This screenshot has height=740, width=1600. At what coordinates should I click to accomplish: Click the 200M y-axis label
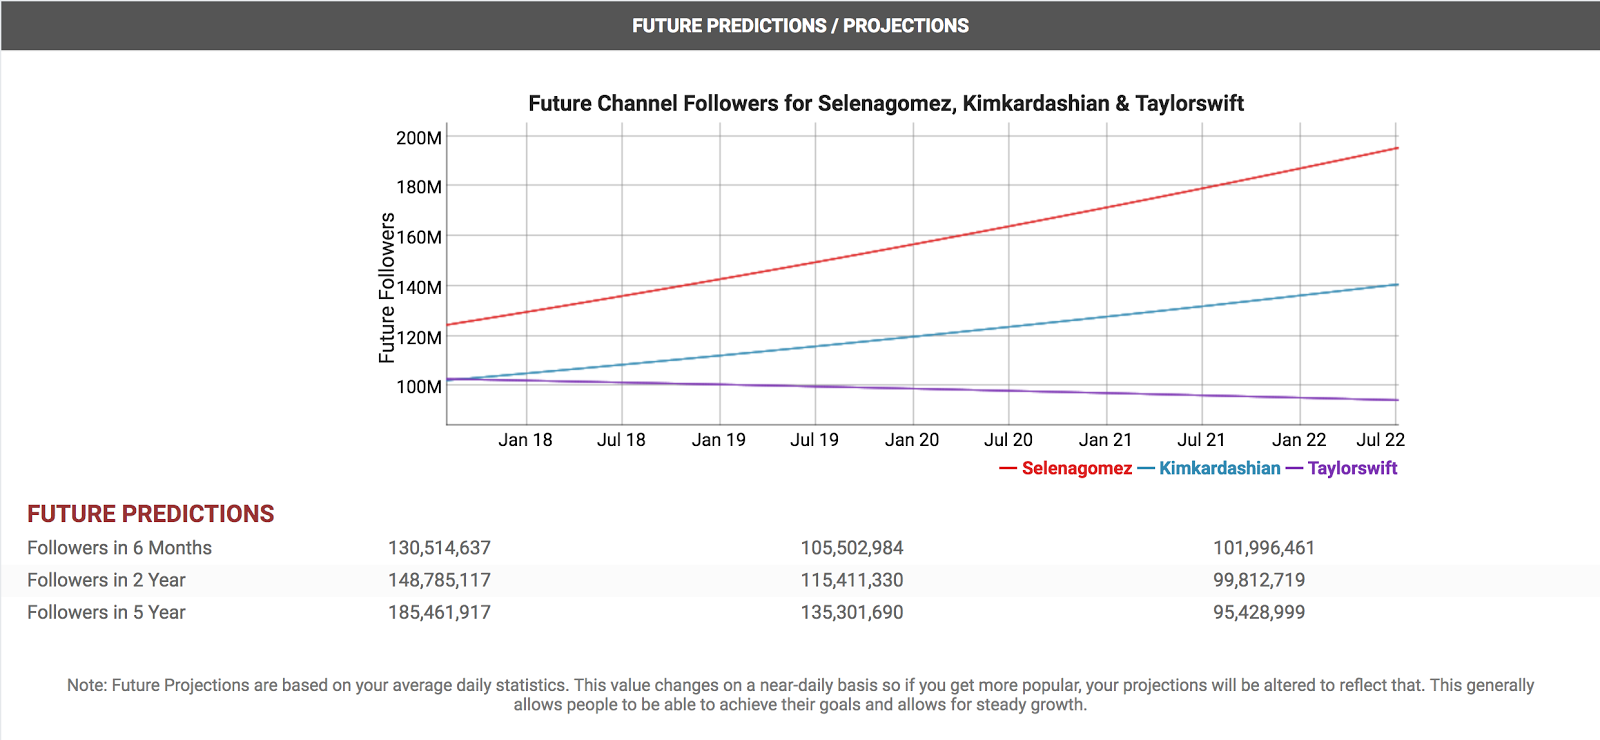pyautogui.click(x=419, y=138)
